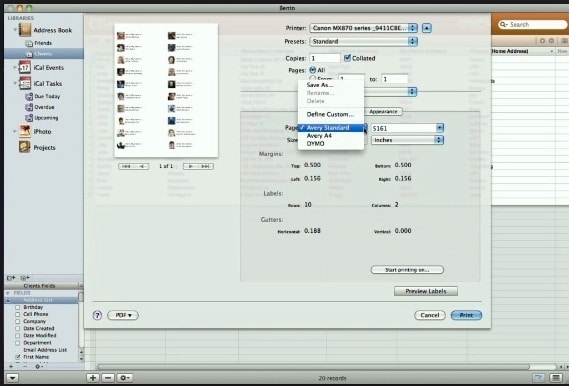Click the Copies input field

325,58
